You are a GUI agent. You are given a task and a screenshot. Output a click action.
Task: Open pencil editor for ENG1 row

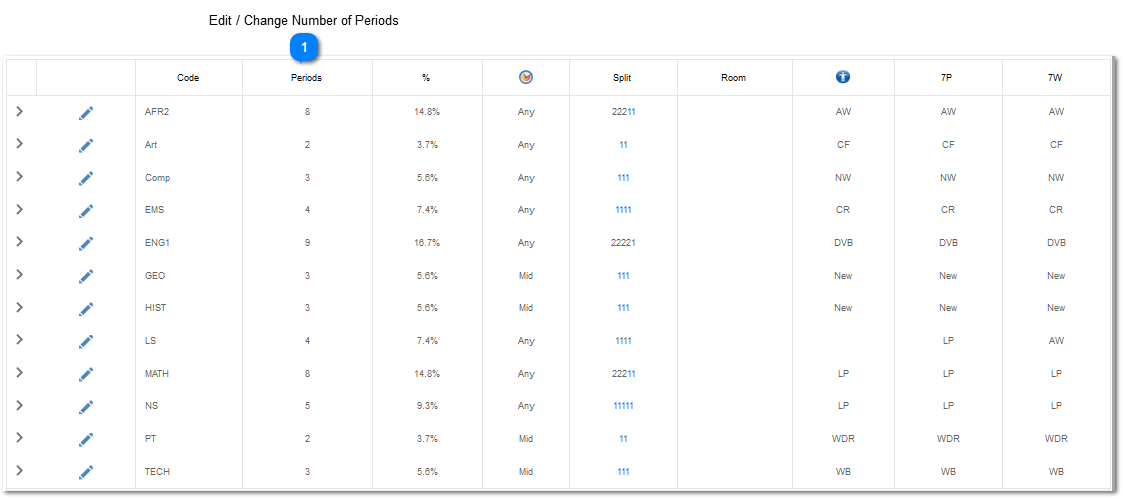pos(86,243)
